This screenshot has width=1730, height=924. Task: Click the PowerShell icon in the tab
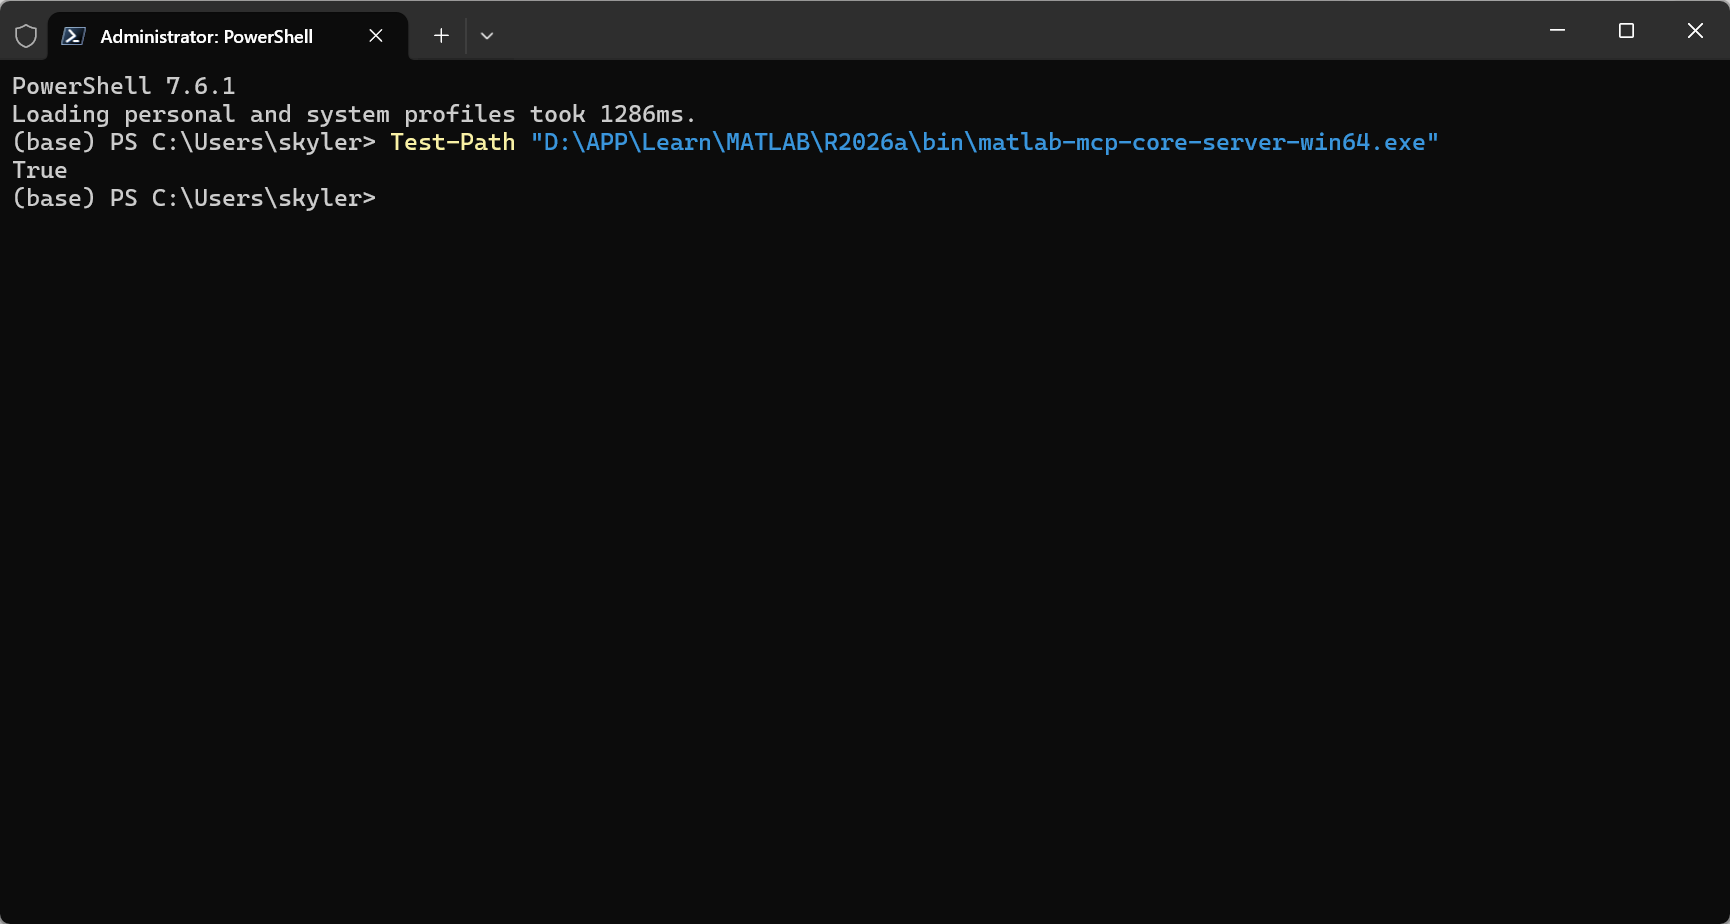click(73, 36)
